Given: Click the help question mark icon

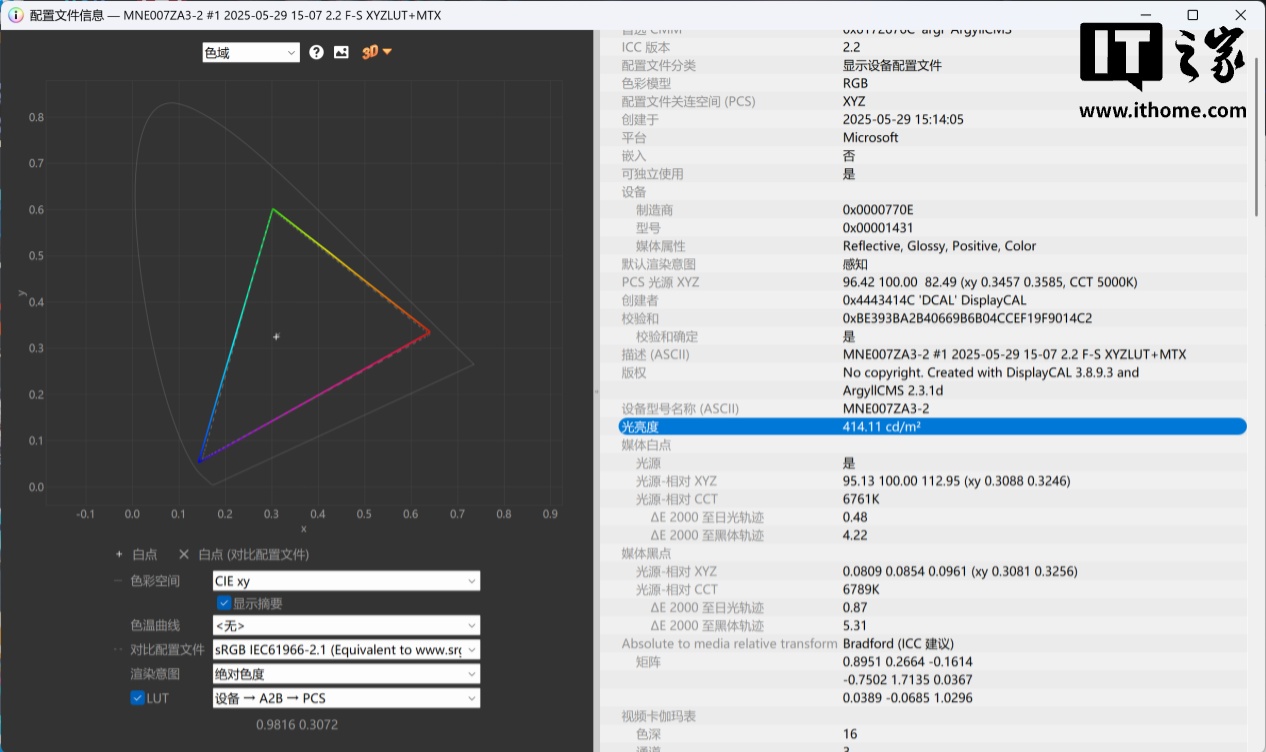Looking at the screenshot, I should [317, 52].
